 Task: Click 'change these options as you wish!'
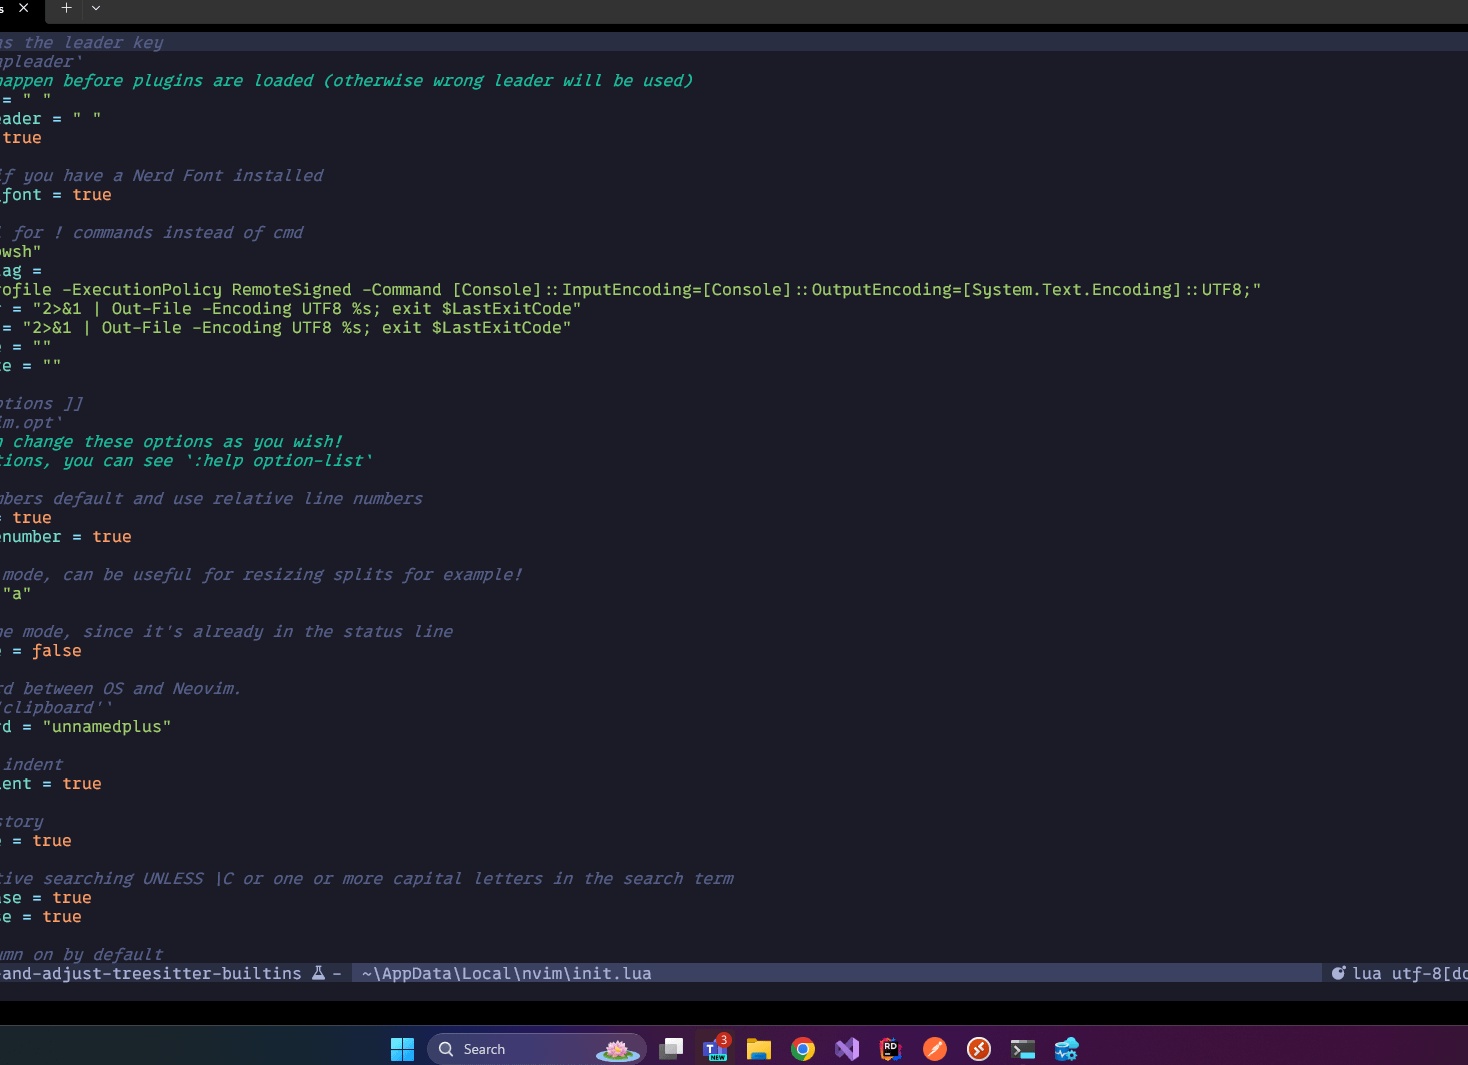click(177, 442)
